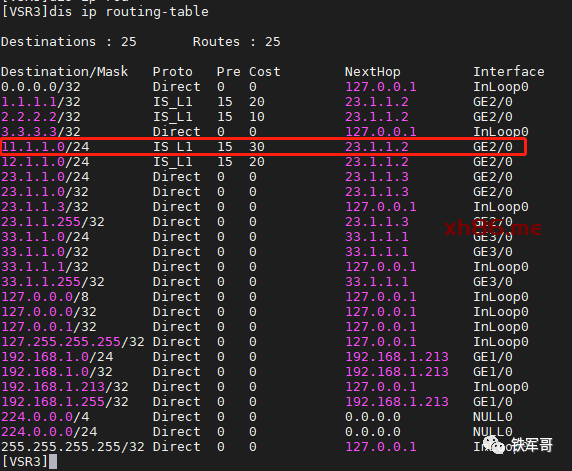
Task: Click preference 15 in the 12.1.1.0/24 row
Action: tap(225, 162)
